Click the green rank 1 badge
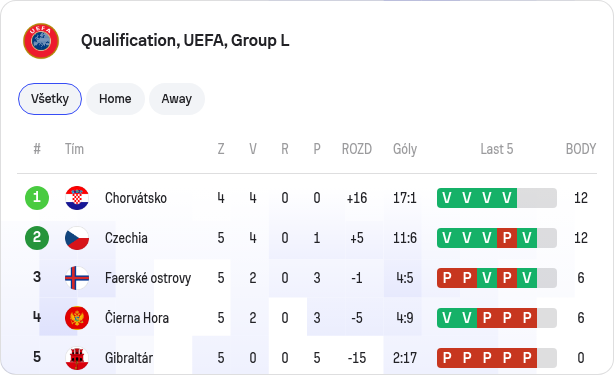Viewport: 614px width, 375px height. 37,198
